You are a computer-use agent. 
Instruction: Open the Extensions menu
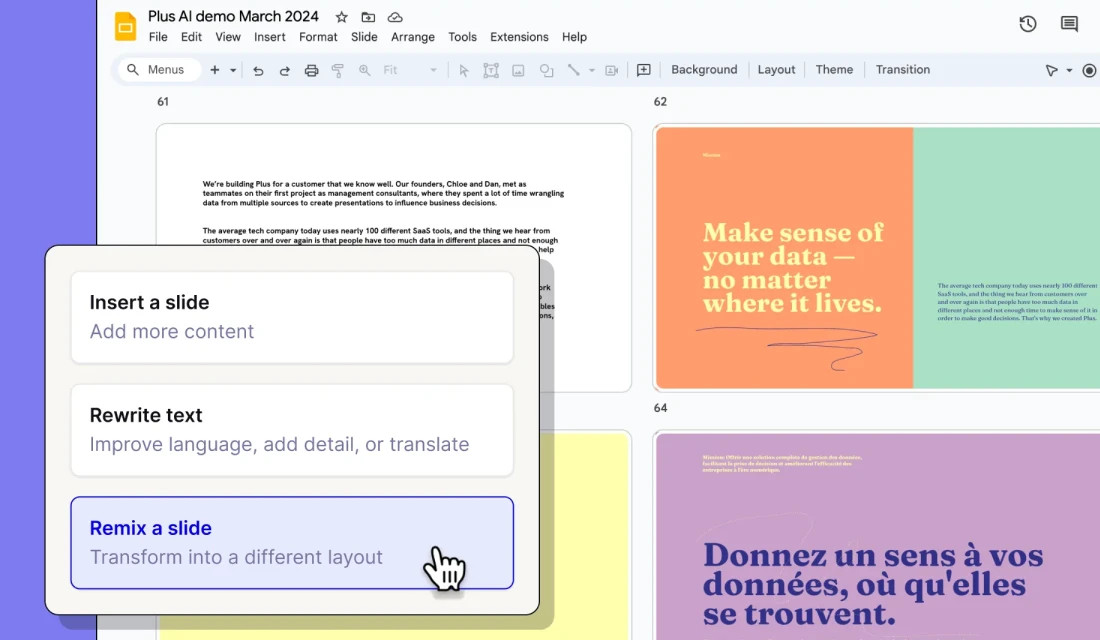pos(519,37)
